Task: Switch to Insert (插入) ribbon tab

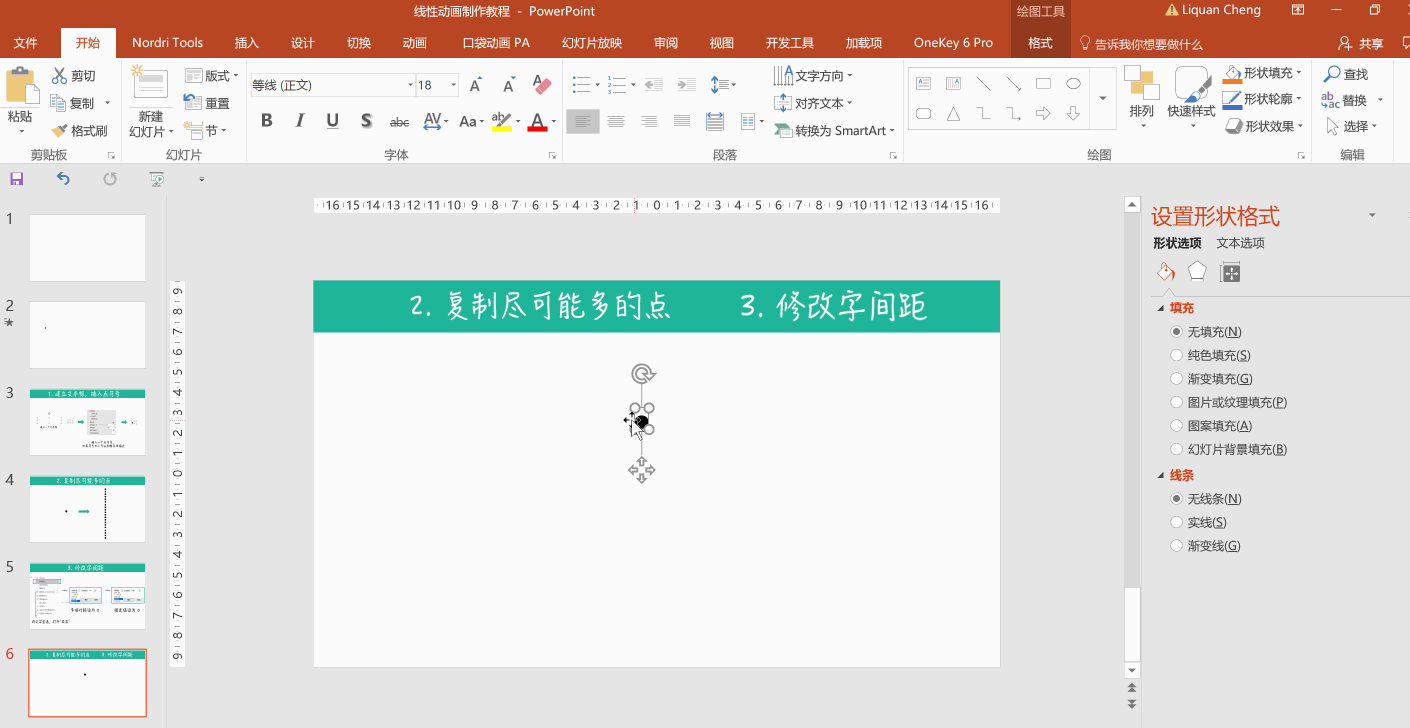Action: coord(246,43)
